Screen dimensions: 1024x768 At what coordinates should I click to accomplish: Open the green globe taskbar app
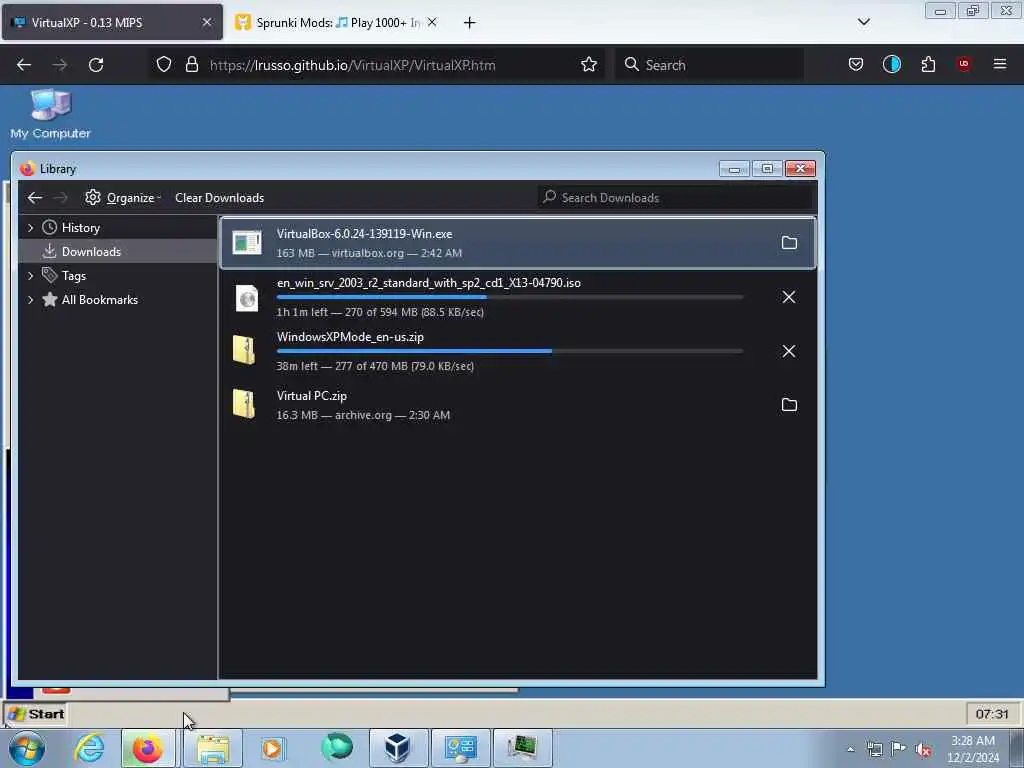(x=337, y=747)
